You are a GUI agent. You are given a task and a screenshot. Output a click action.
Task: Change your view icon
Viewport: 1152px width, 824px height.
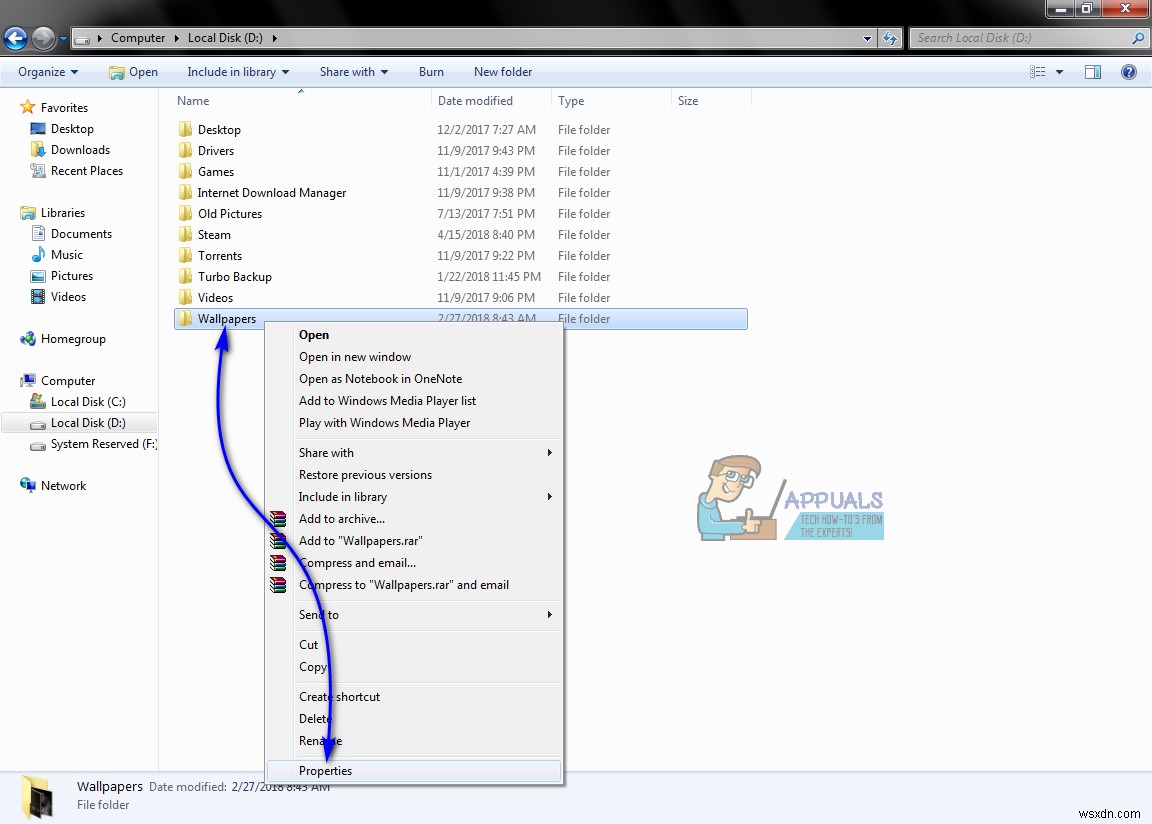[x=1037, y=72]
